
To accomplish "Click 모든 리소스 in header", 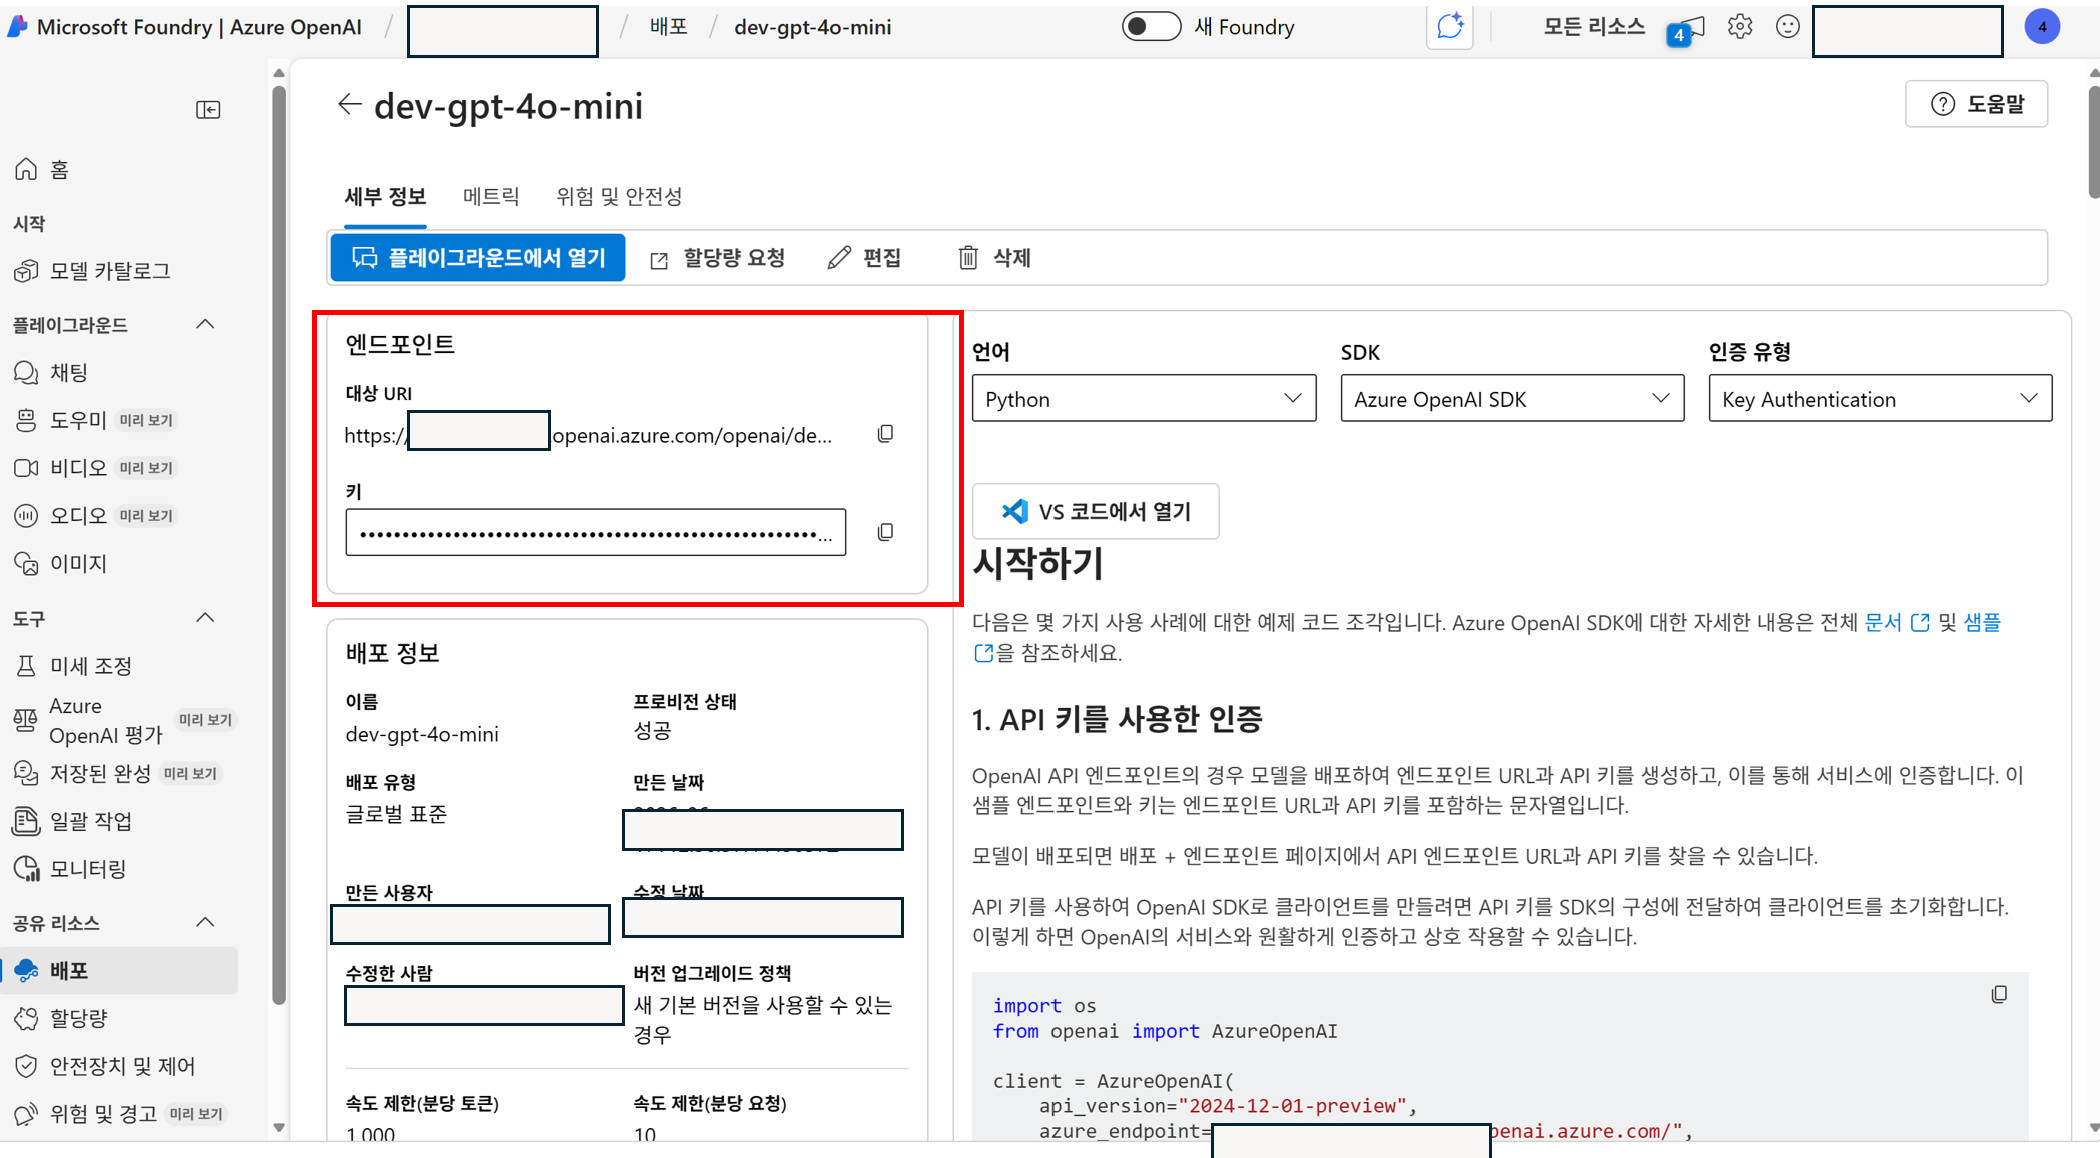I will tap(1594, 27).
